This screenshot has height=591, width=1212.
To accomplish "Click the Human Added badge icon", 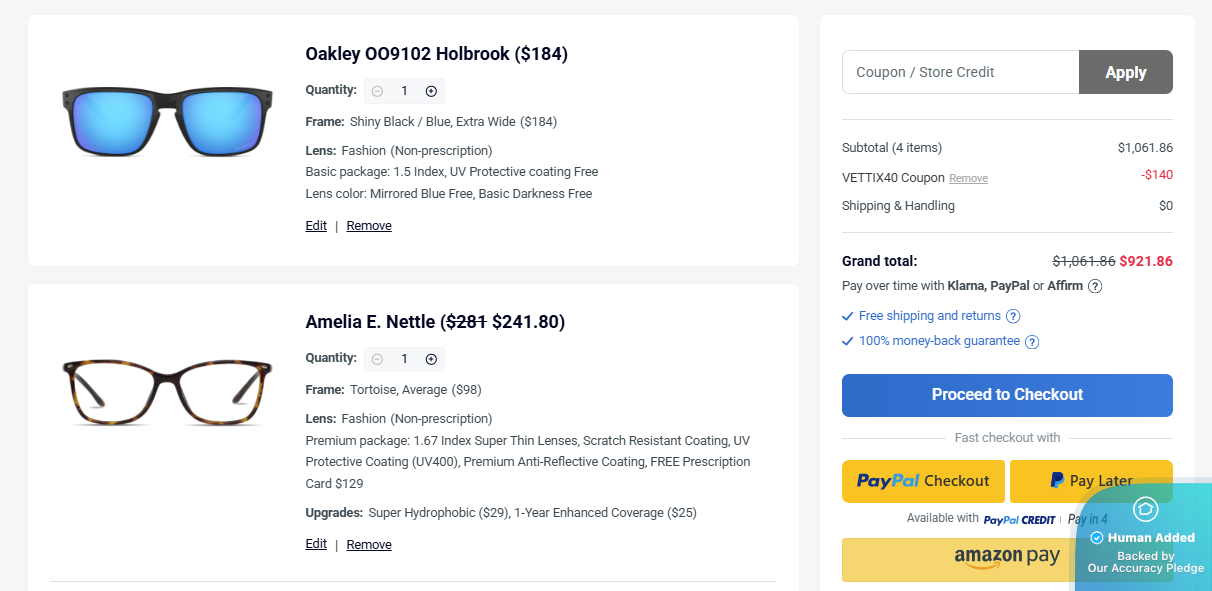I will 1145,510.
